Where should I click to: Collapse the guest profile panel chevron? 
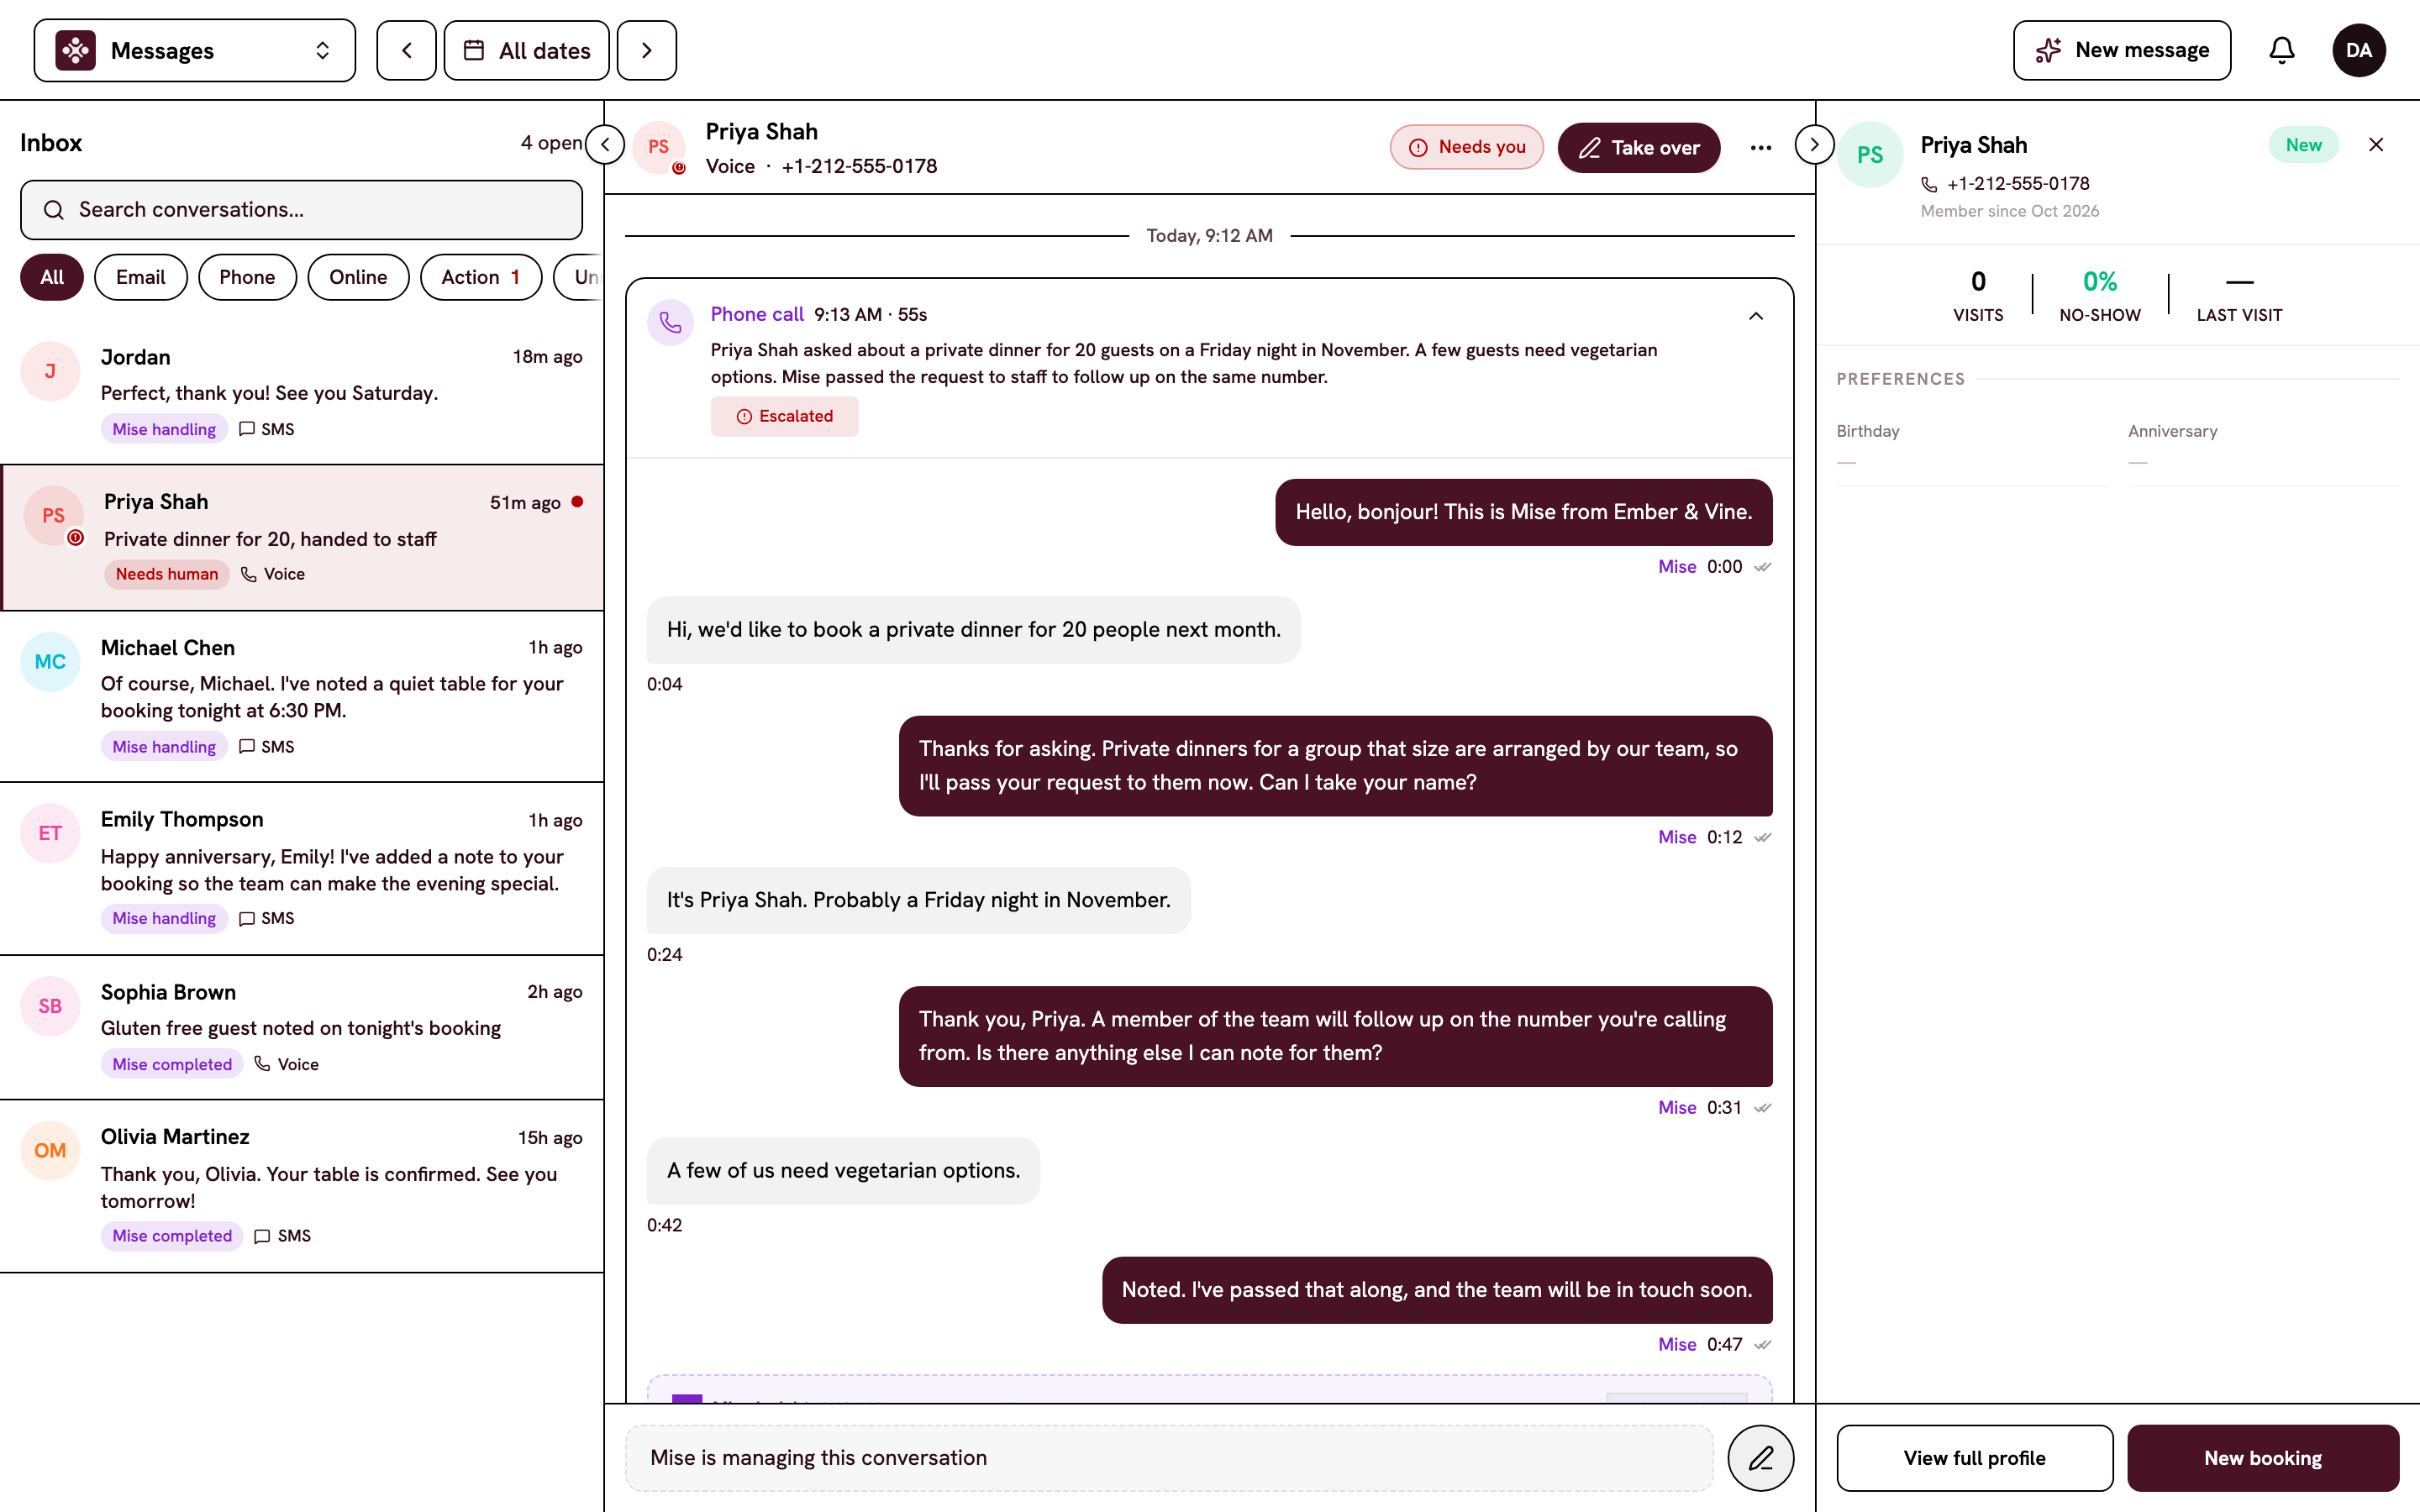click(1814, 144)
